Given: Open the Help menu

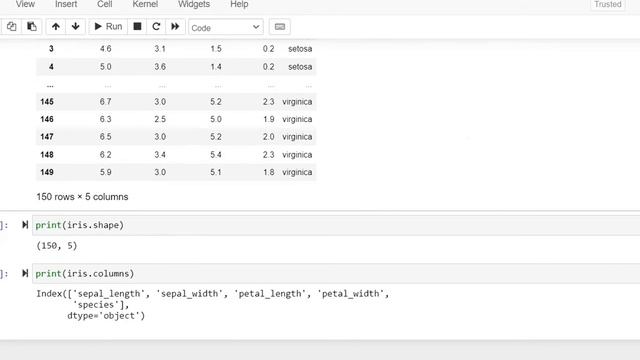Looking at the screenshot, I should [239, 4].
